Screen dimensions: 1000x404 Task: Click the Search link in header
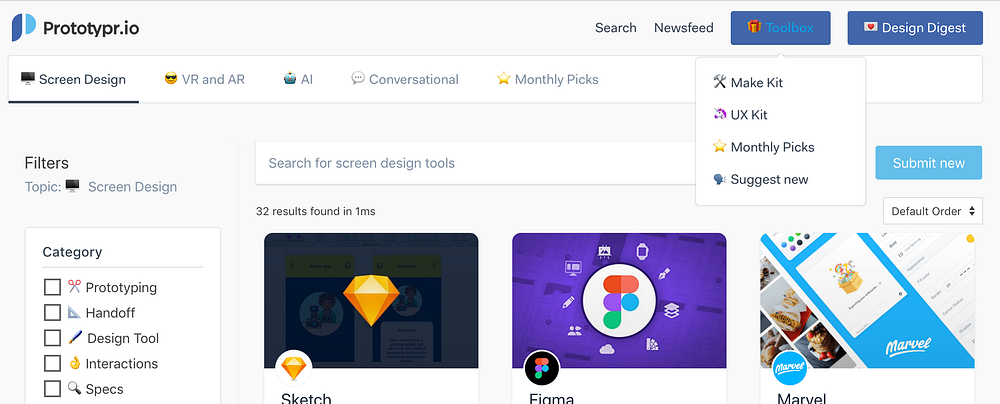coord(615,28)
